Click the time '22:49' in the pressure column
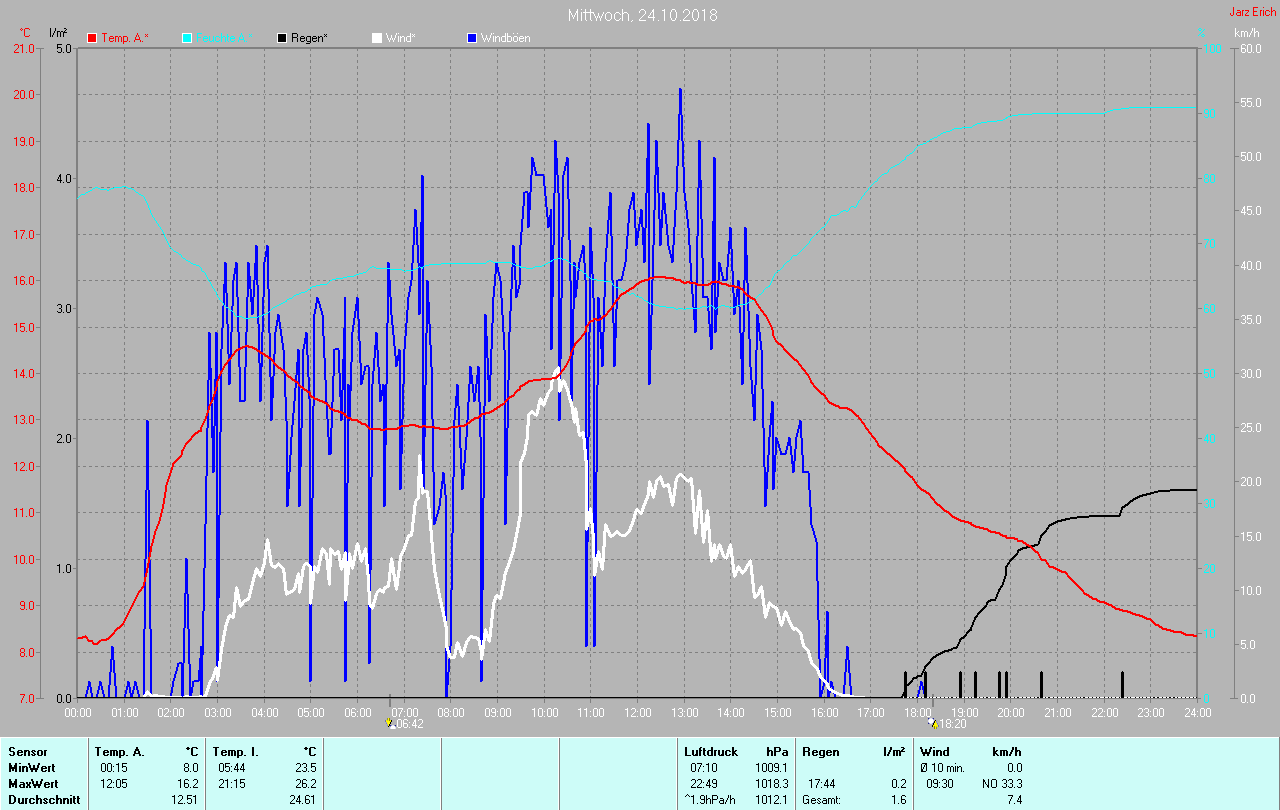The width and height of the screenshot is (1280, 810). click(x=704, y=784)
